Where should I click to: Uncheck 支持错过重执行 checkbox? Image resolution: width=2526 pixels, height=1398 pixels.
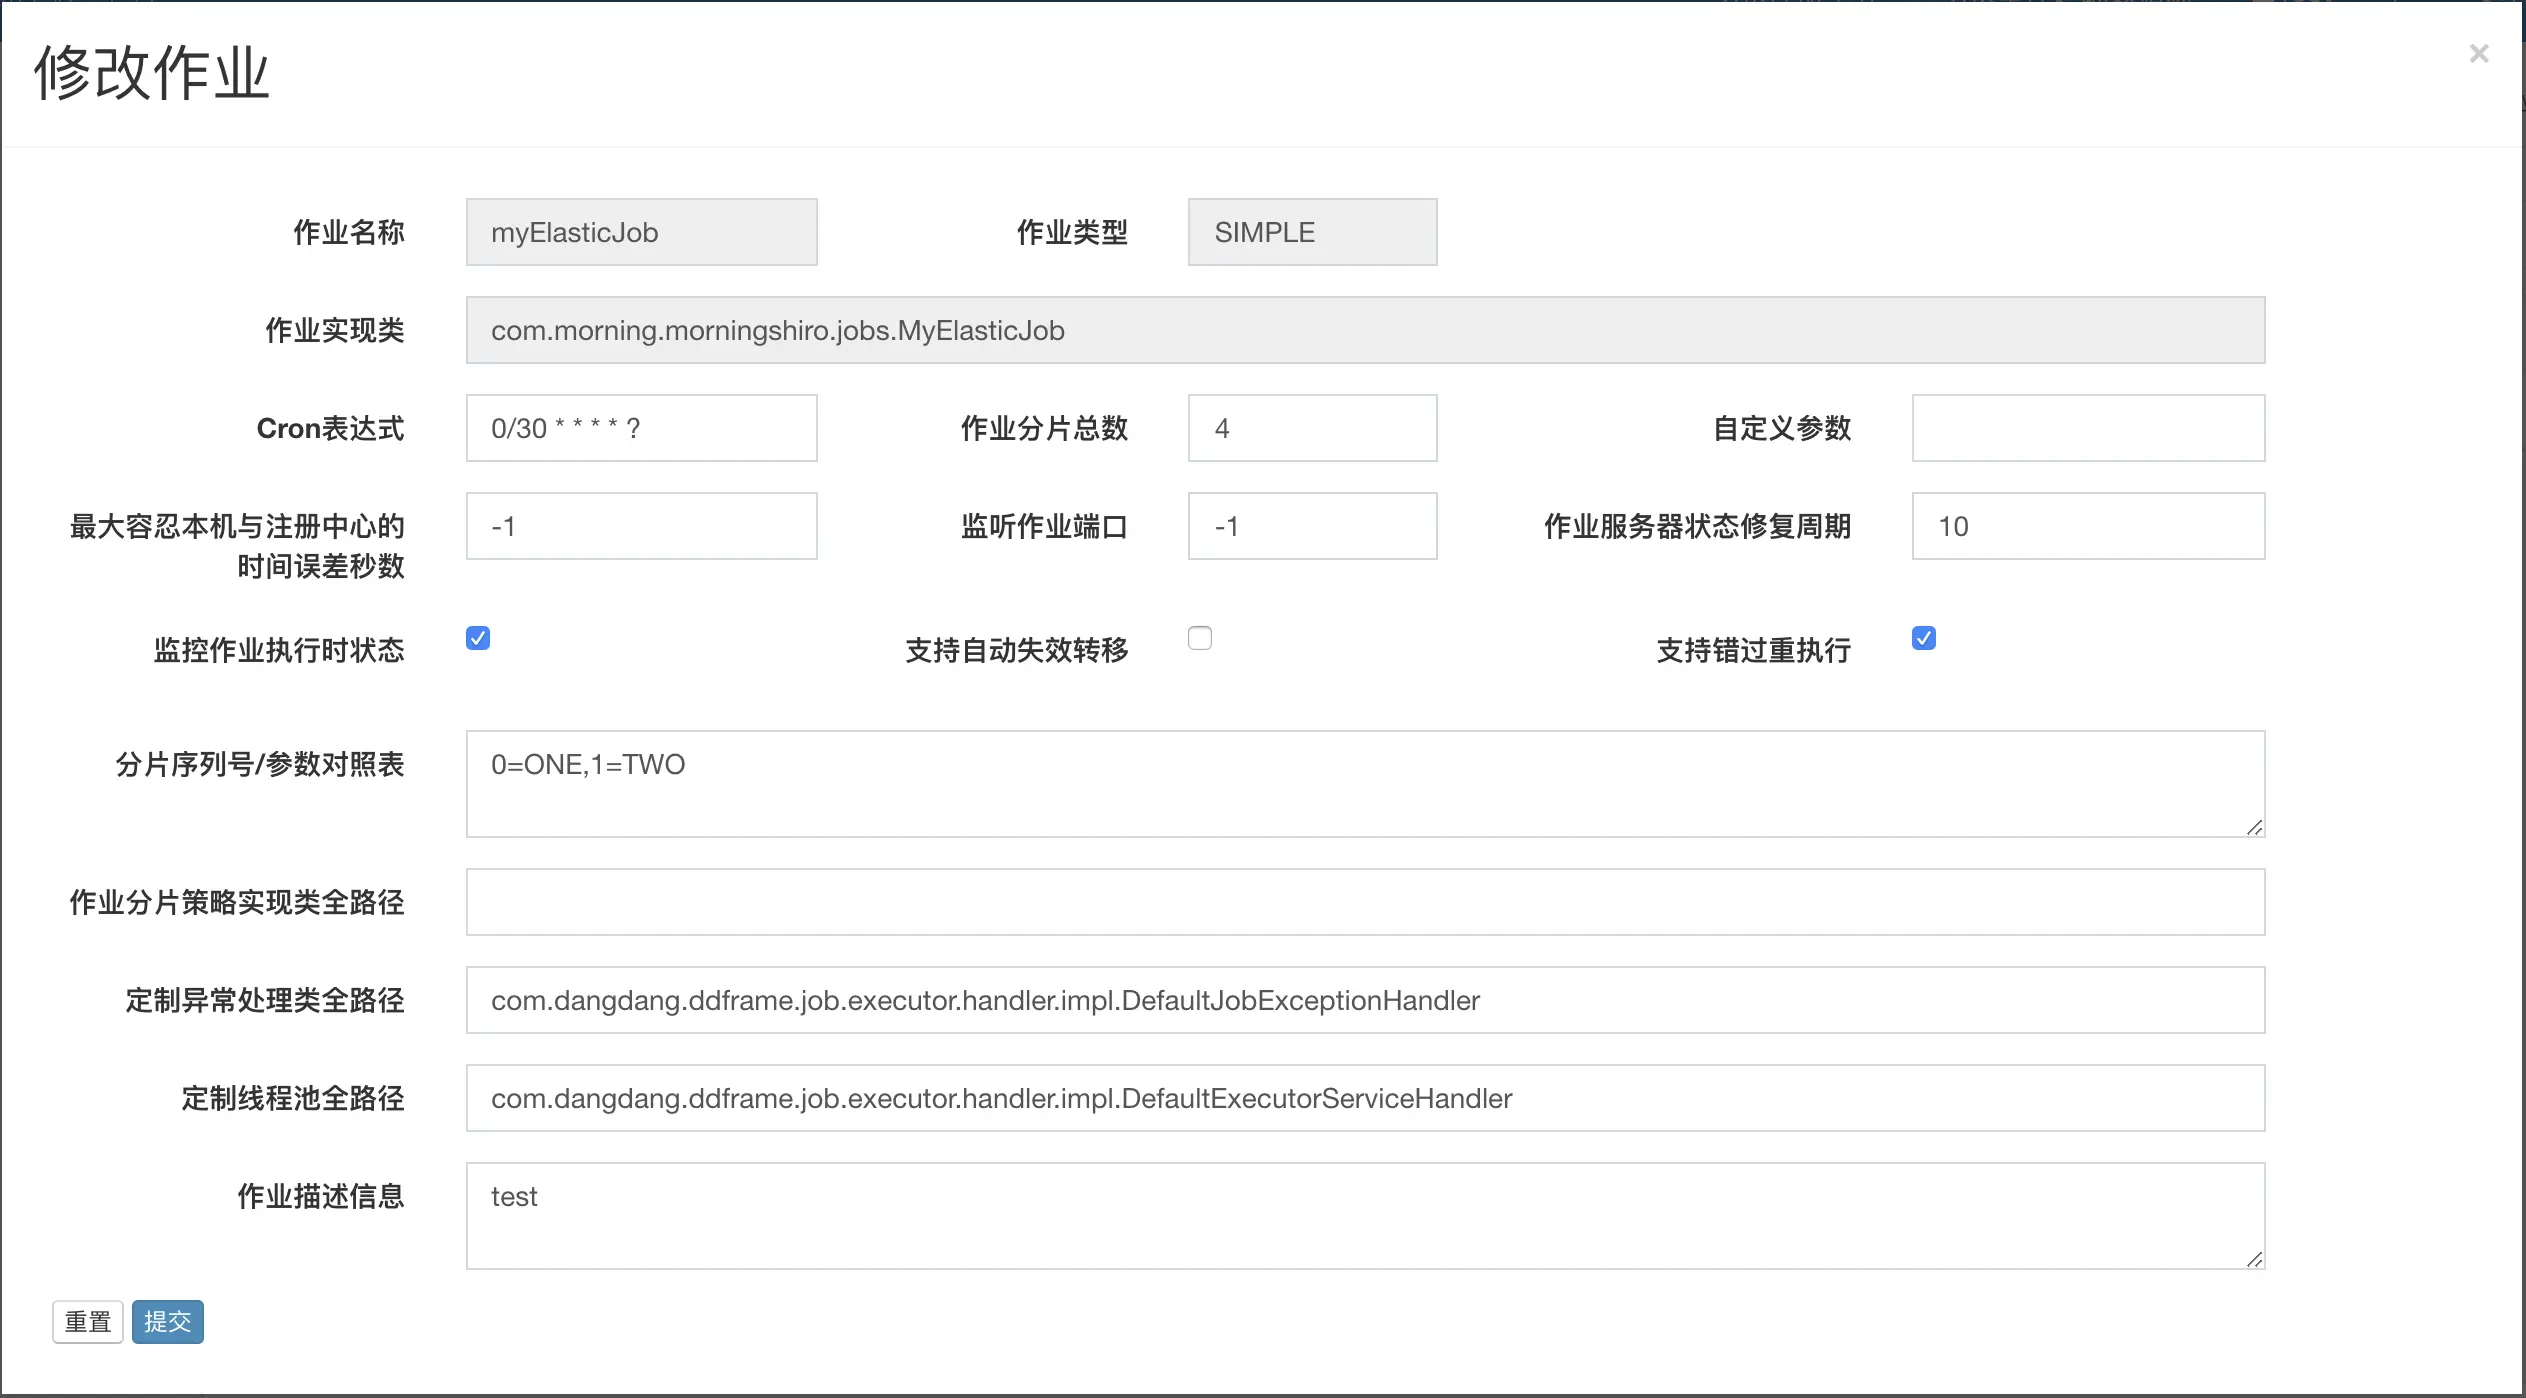point(1923,638)
